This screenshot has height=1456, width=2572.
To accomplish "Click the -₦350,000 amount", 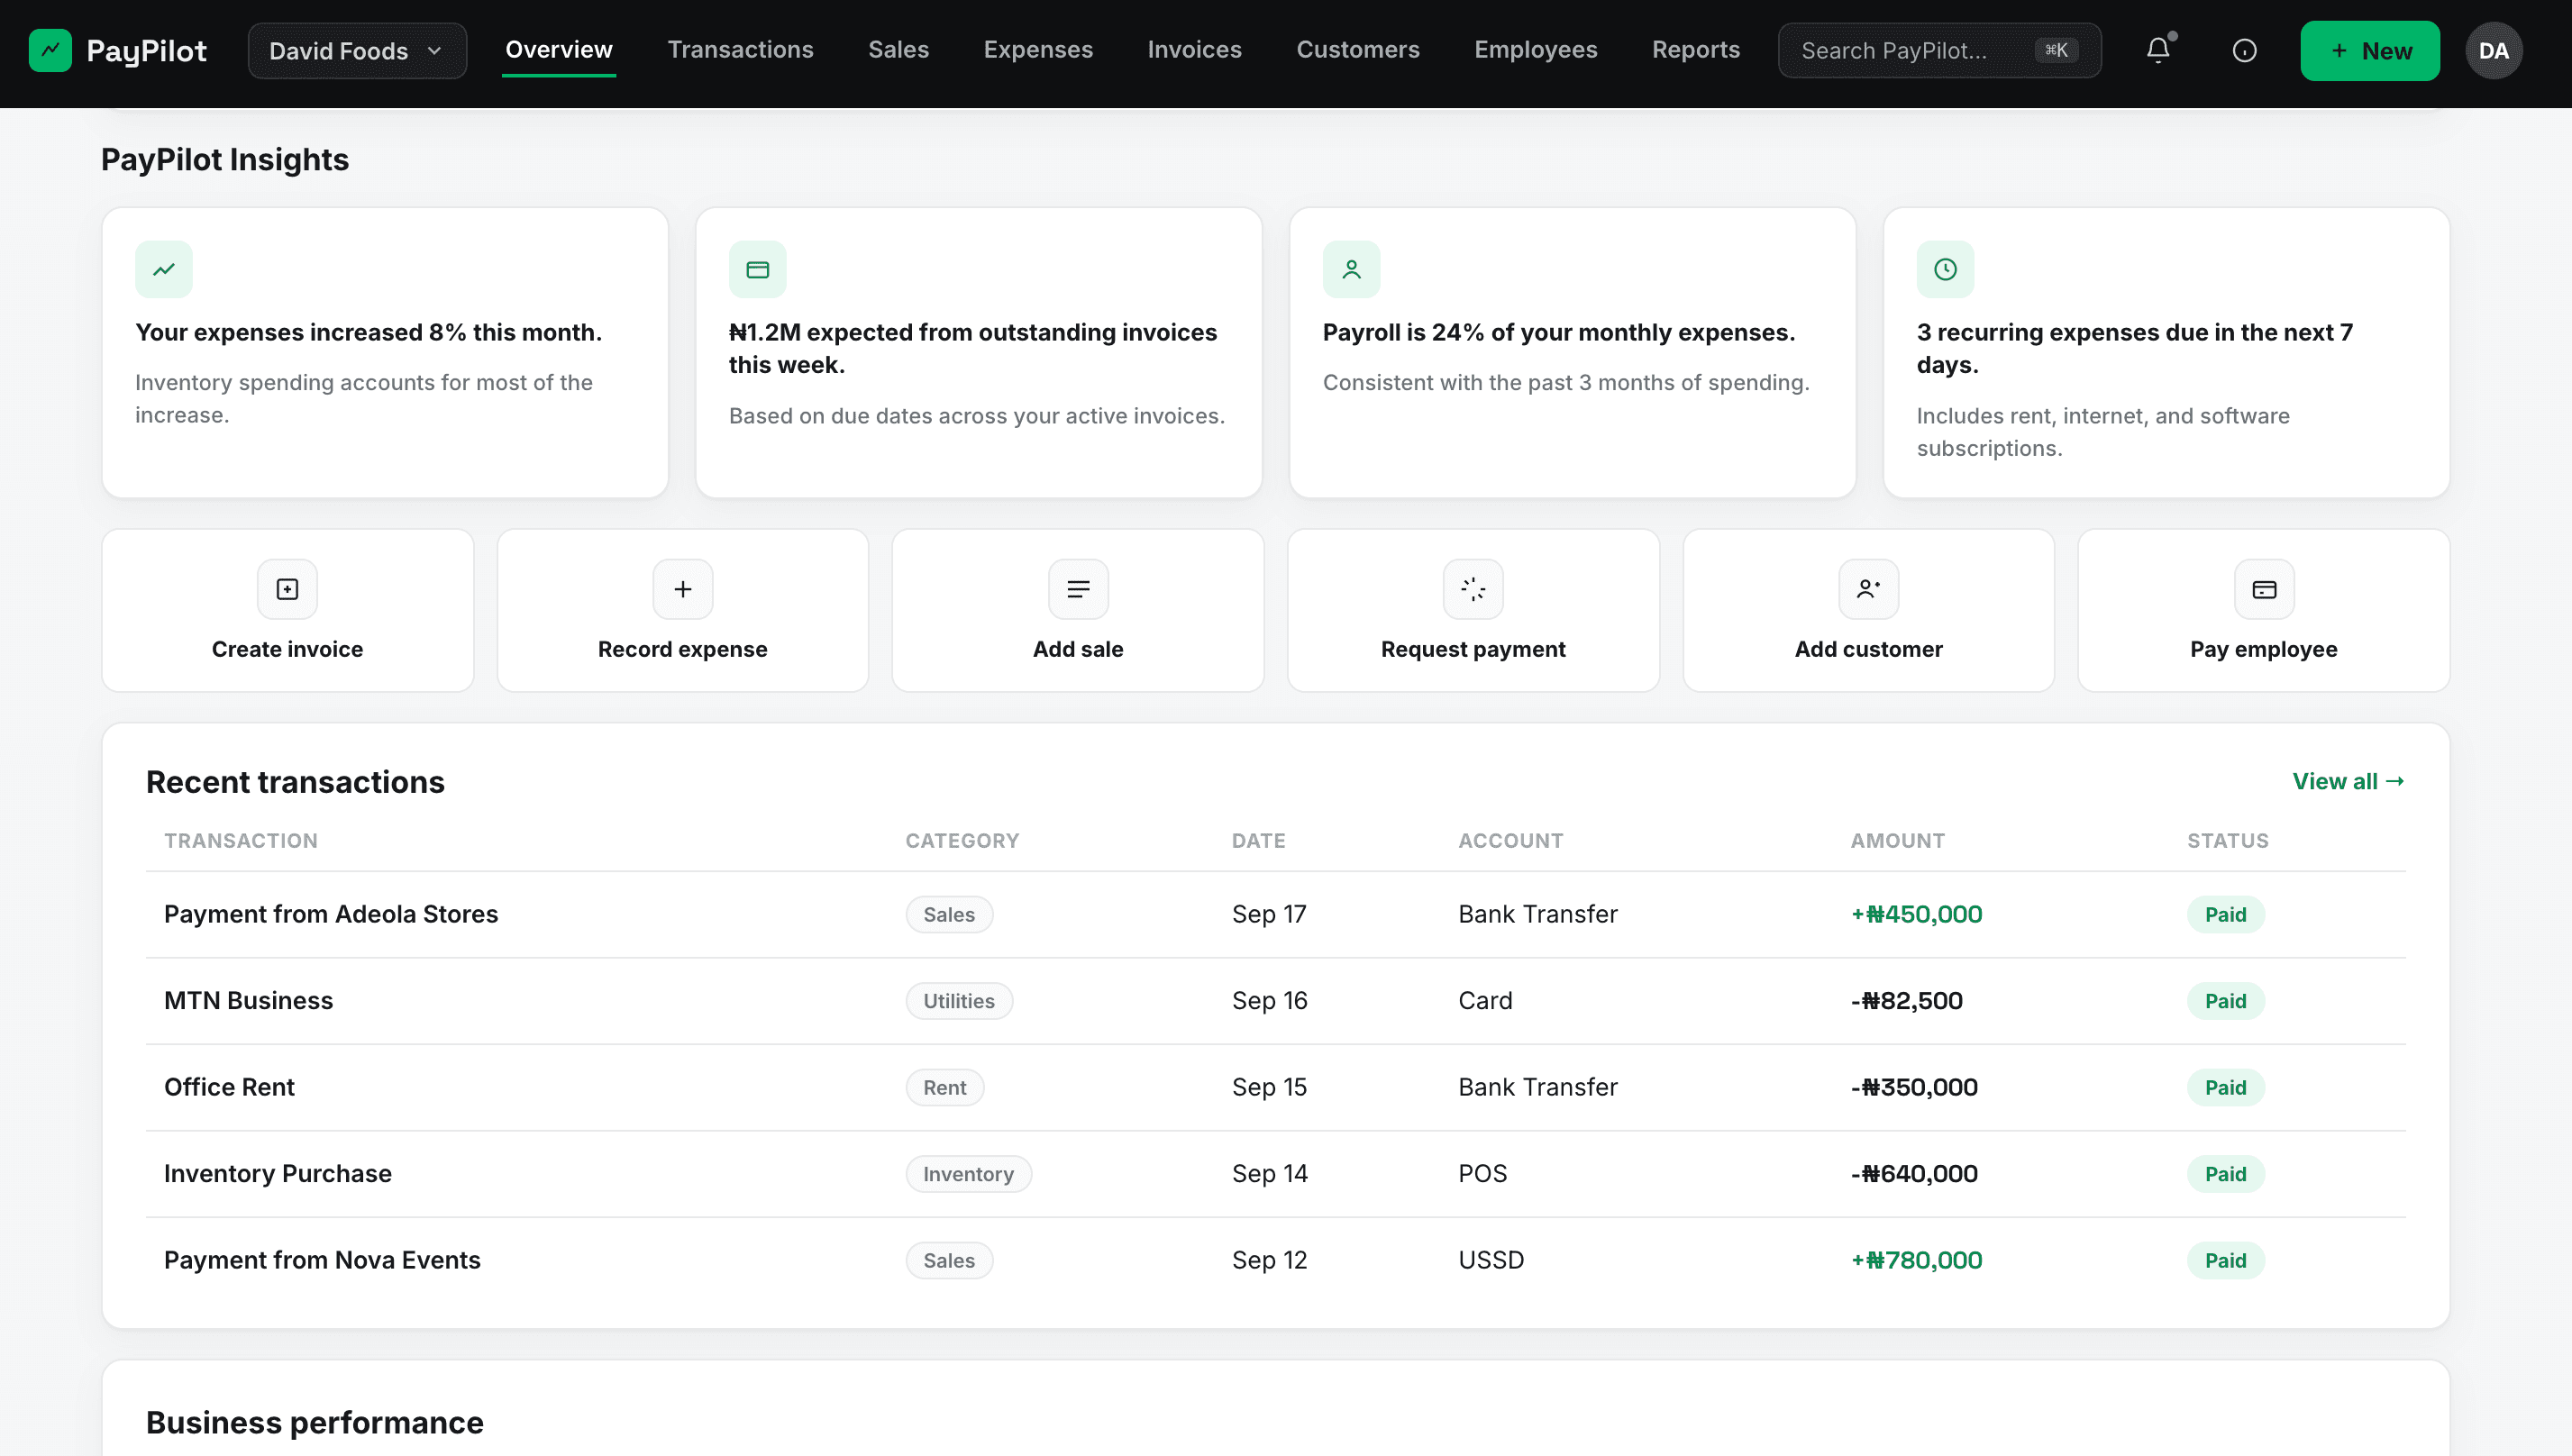I will [1913, 1087].
